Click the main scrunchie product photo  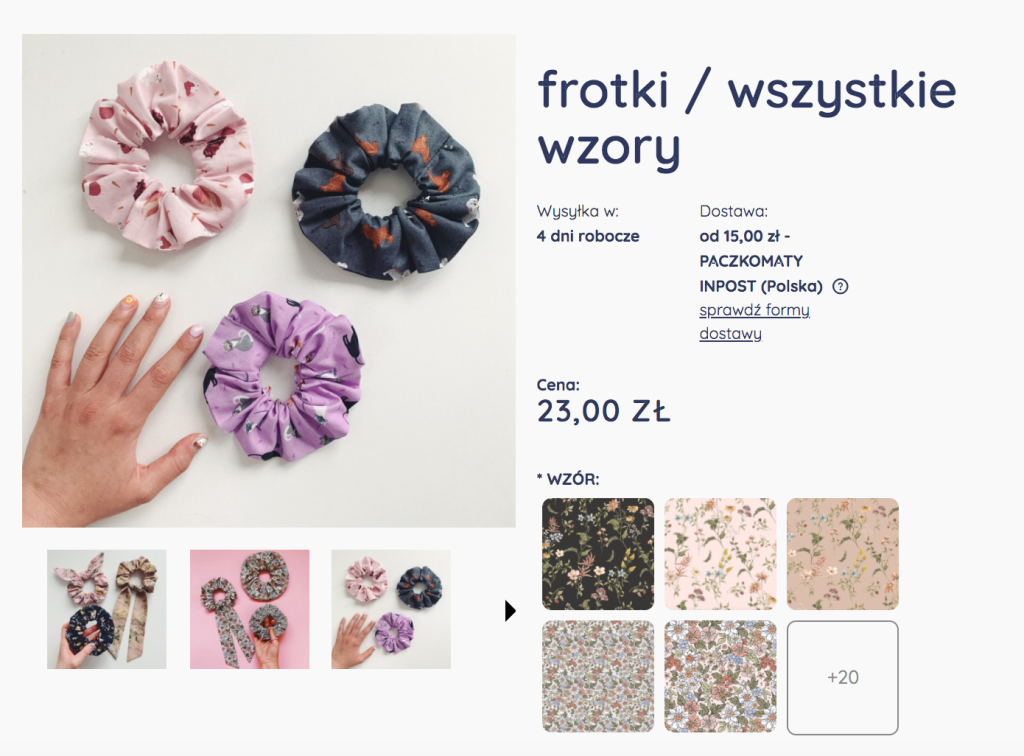[268, 281]
